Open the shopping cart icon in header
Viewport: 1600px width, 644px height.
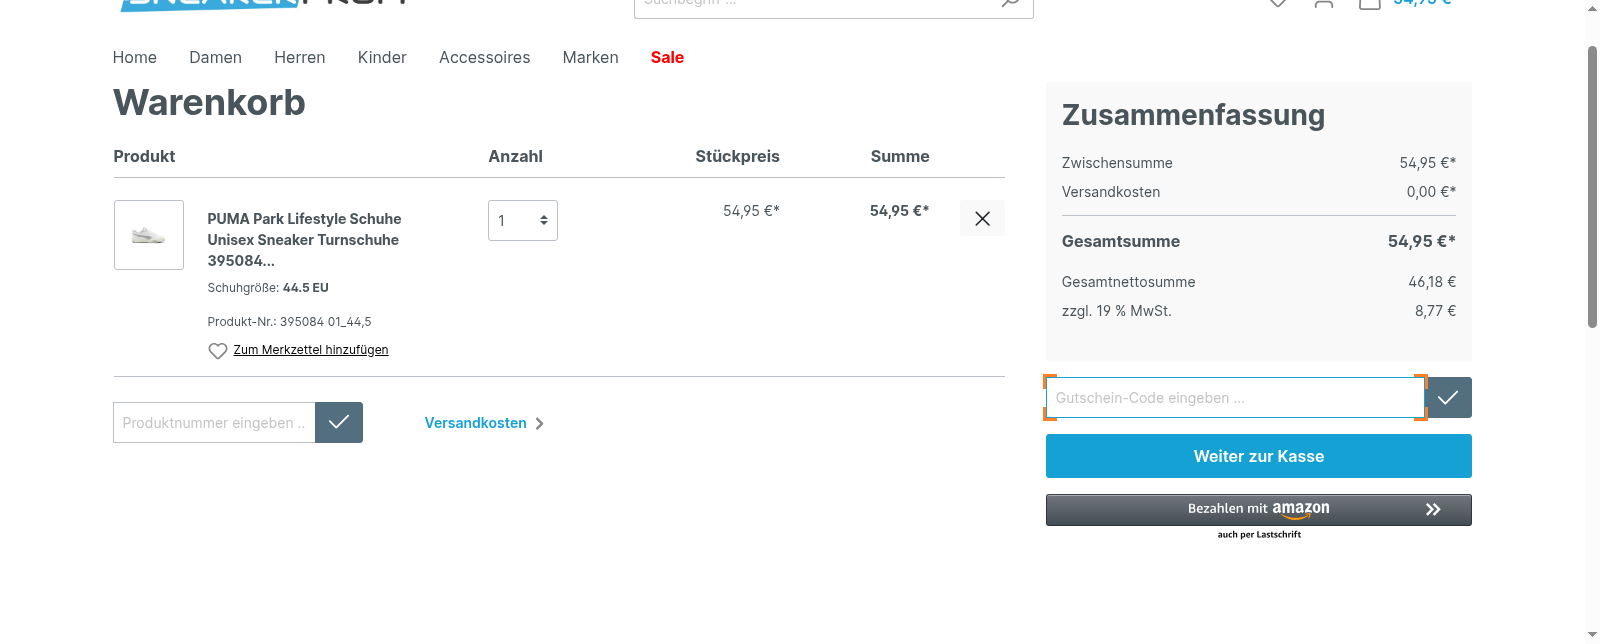1370,4
